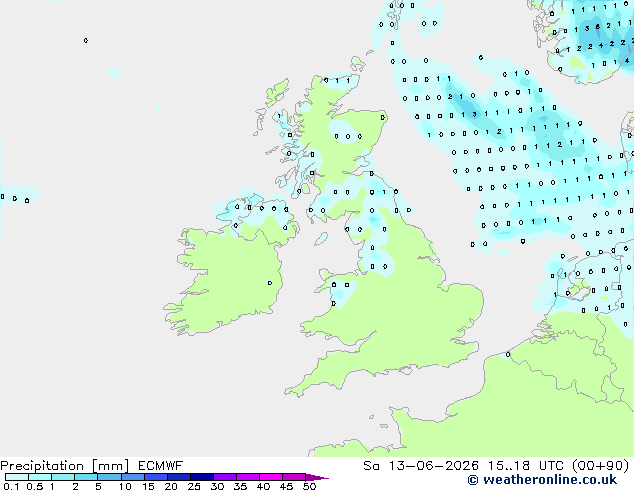Select the Precipitation [mm] title text
The width and height of the screenshot is (634, 490).
(64, 466)
